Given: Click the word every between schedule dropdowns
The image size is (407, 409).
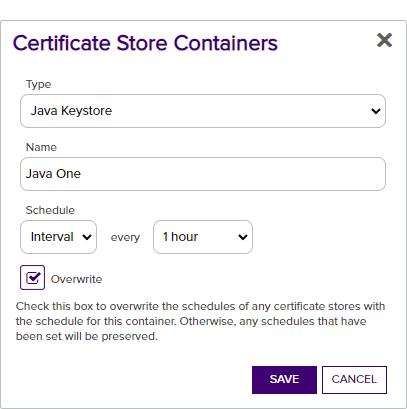Looking at the screenshot, I should click(125, 238).
